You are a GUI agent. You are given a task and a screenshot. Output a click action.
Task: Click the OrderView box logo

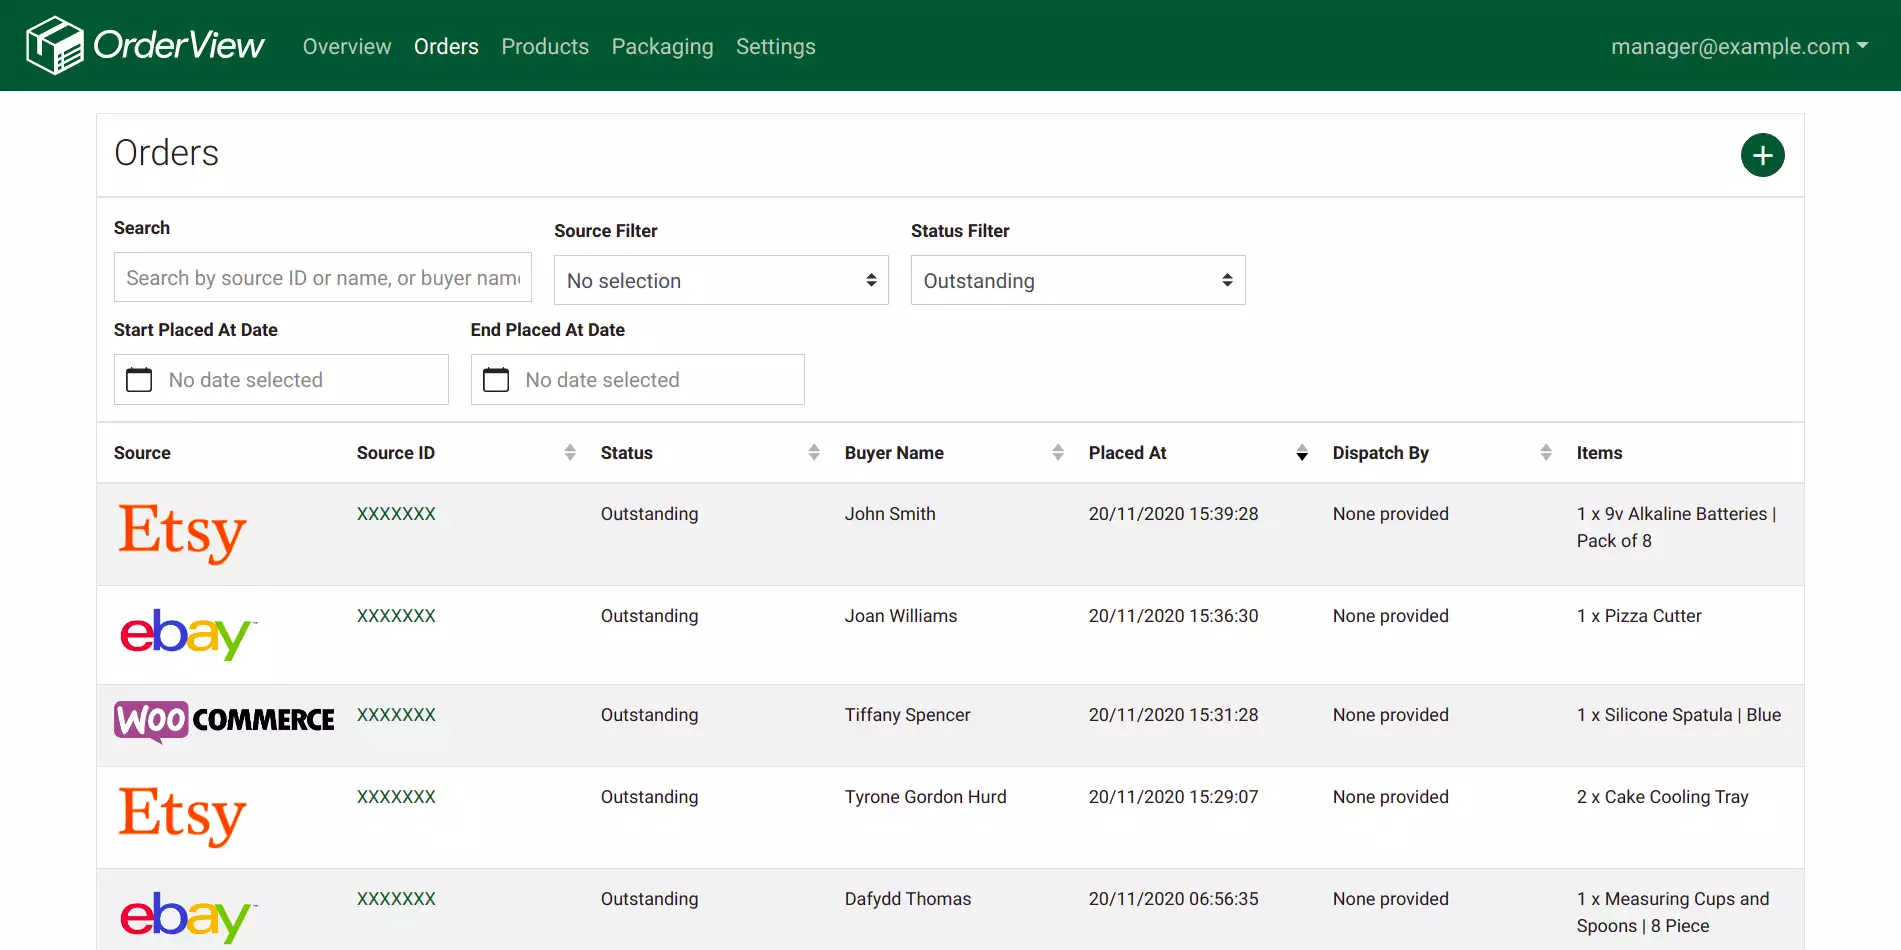pyautogui.click(x=54, y=46)
